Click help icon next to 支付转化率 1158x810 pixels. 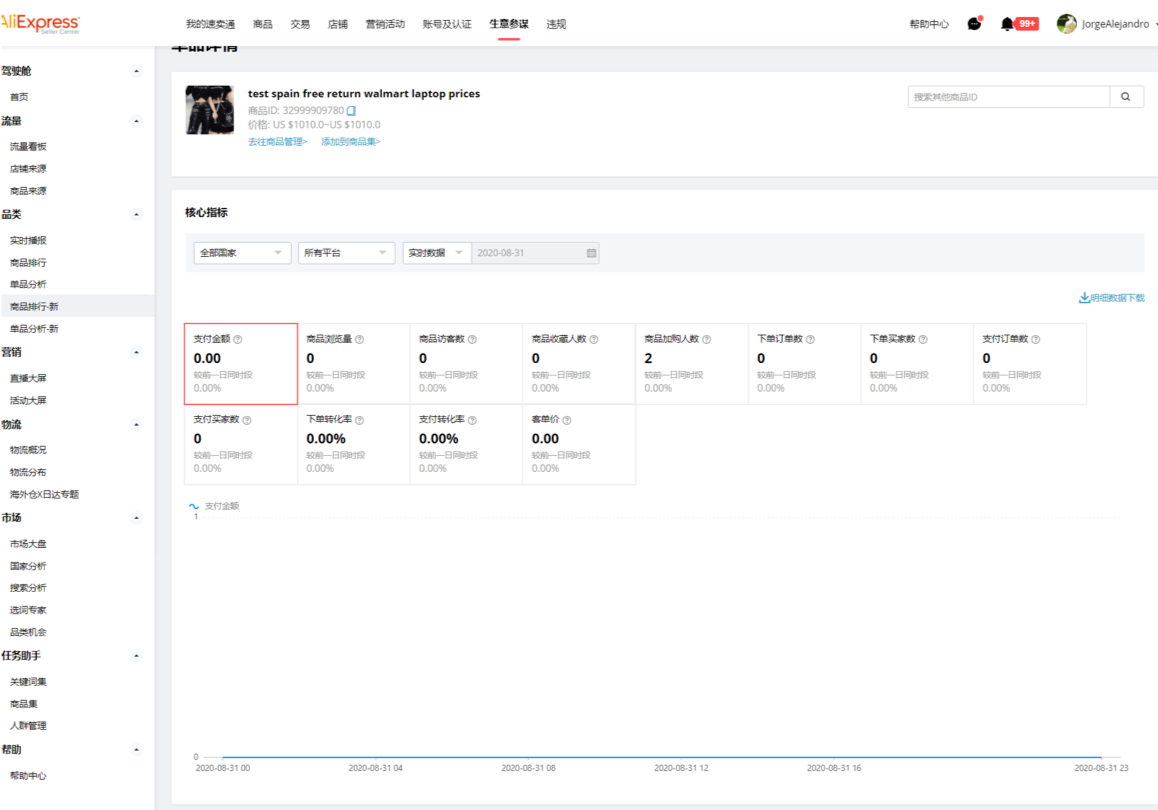(473, 420)
